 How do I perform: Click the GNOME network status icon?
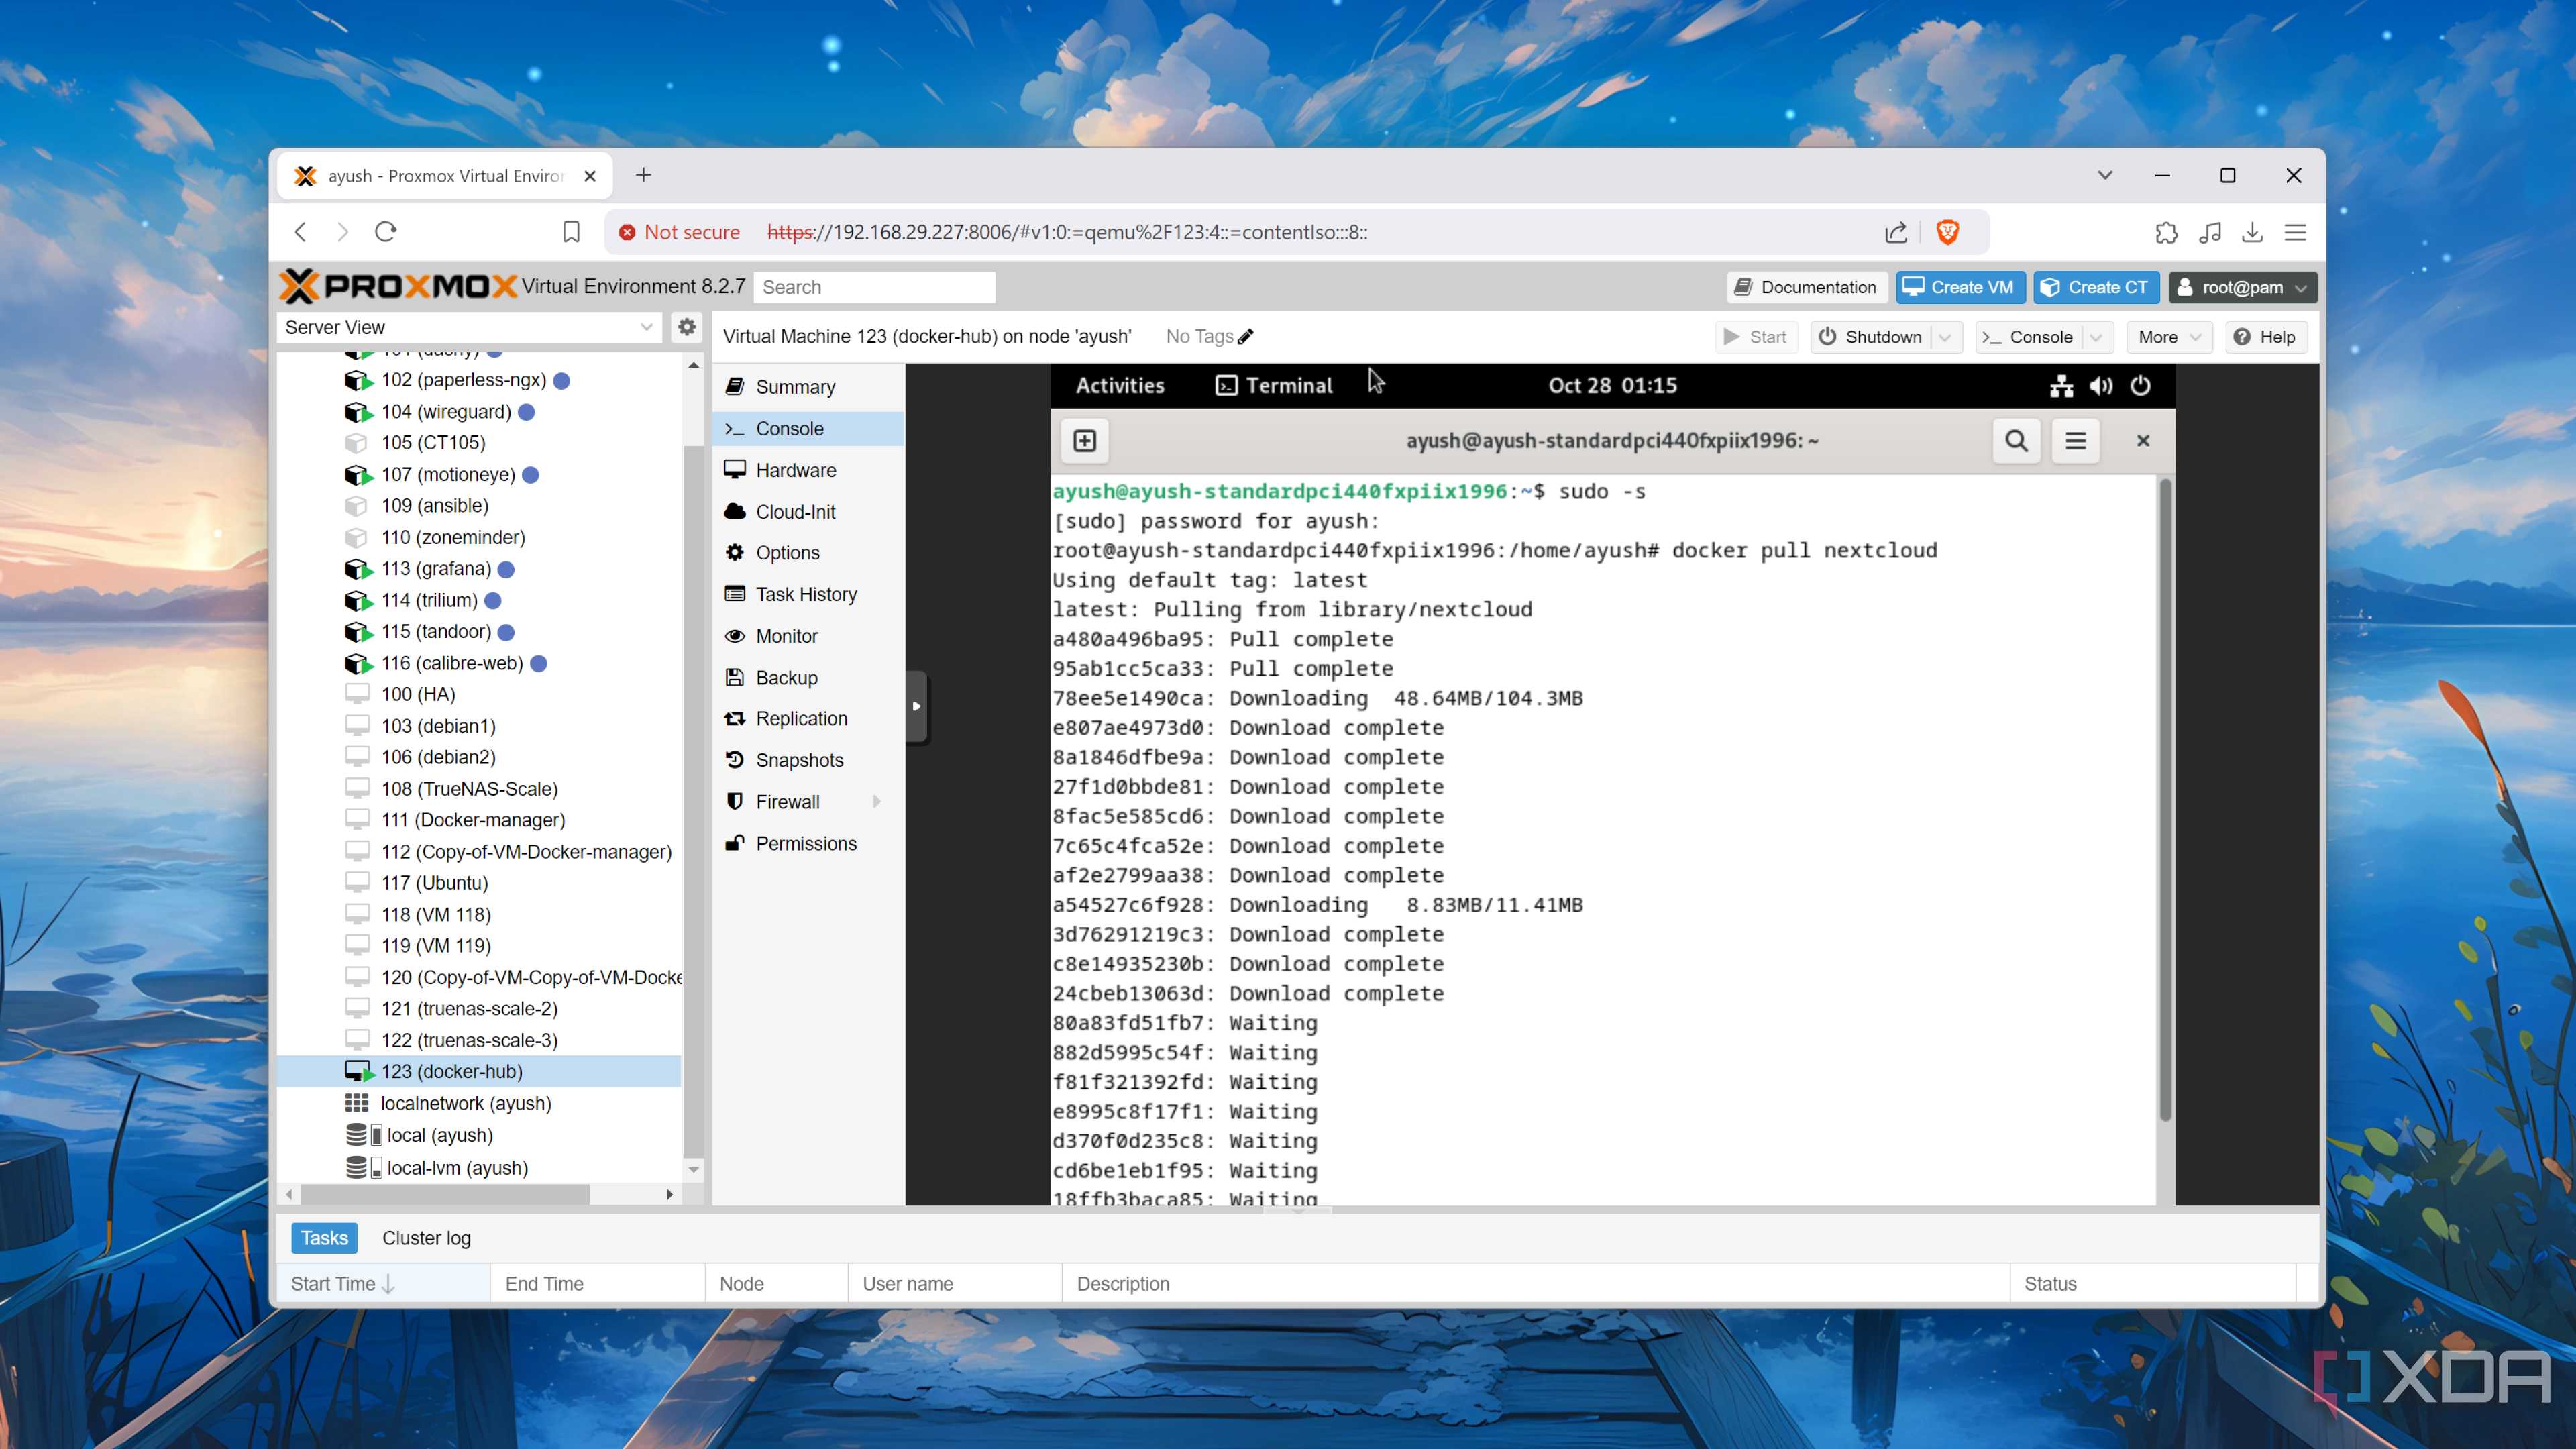click(x=2061, y=386)
